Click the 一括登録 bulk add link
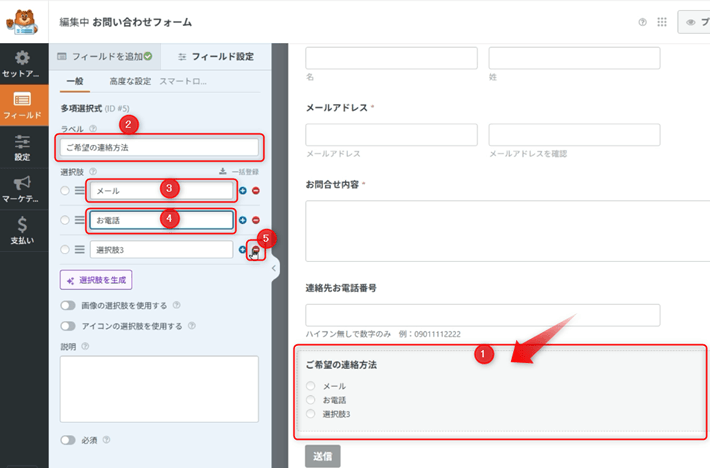This screenshot has height=468, width=710. 239,172
